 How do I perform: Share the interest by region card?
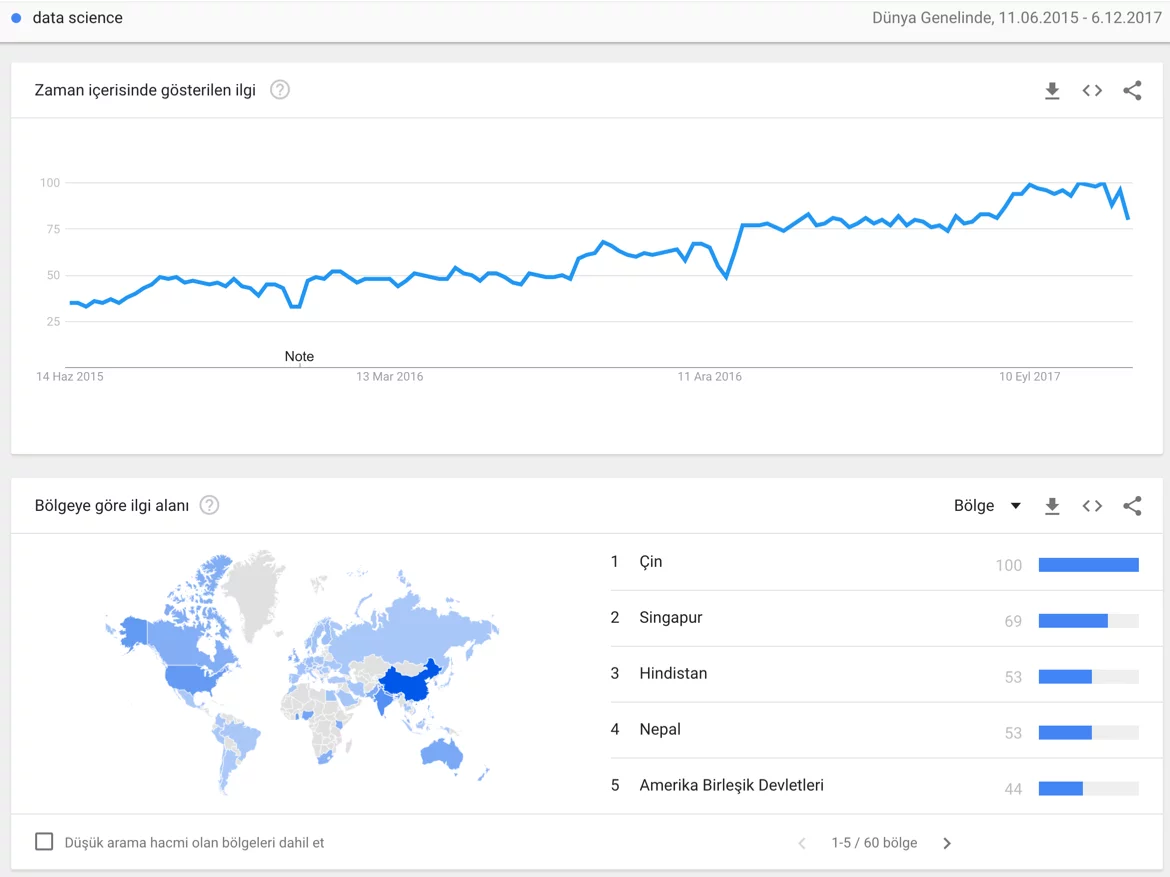point(1132,506)
